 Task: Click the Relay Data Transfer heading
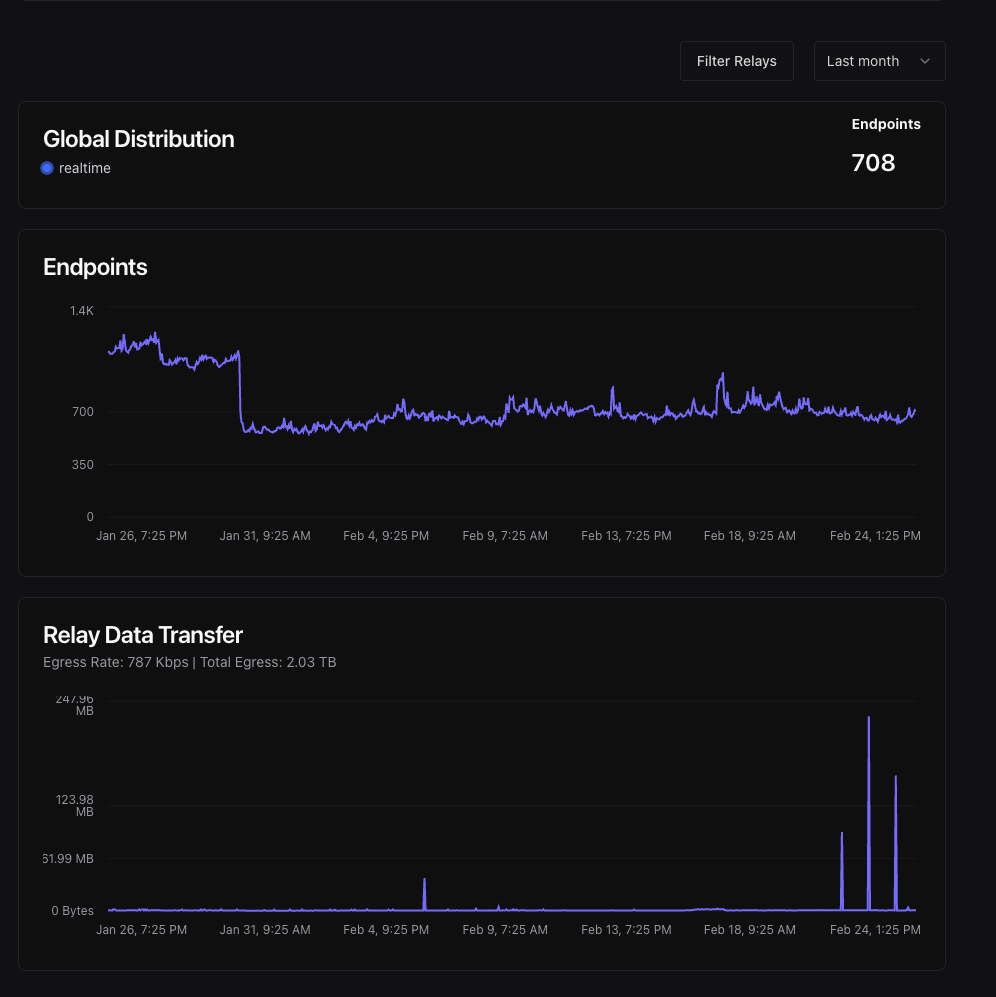(x=142, y=635)
